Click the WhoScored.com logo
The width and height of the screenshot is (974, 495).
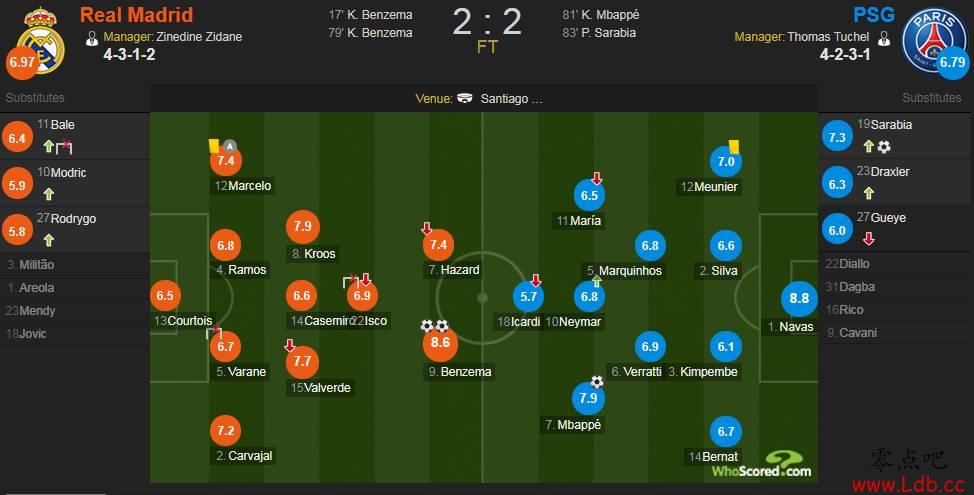point(762,465)
